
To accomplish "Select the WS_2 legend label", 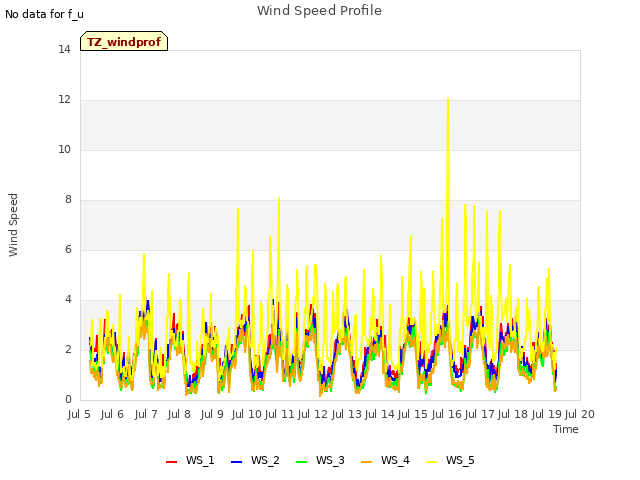I will [265, 460].
